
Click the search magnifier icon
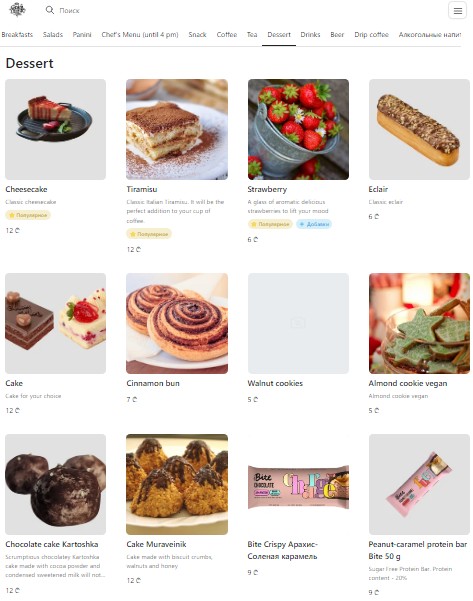pyautogui.click(x=49, y=10)
